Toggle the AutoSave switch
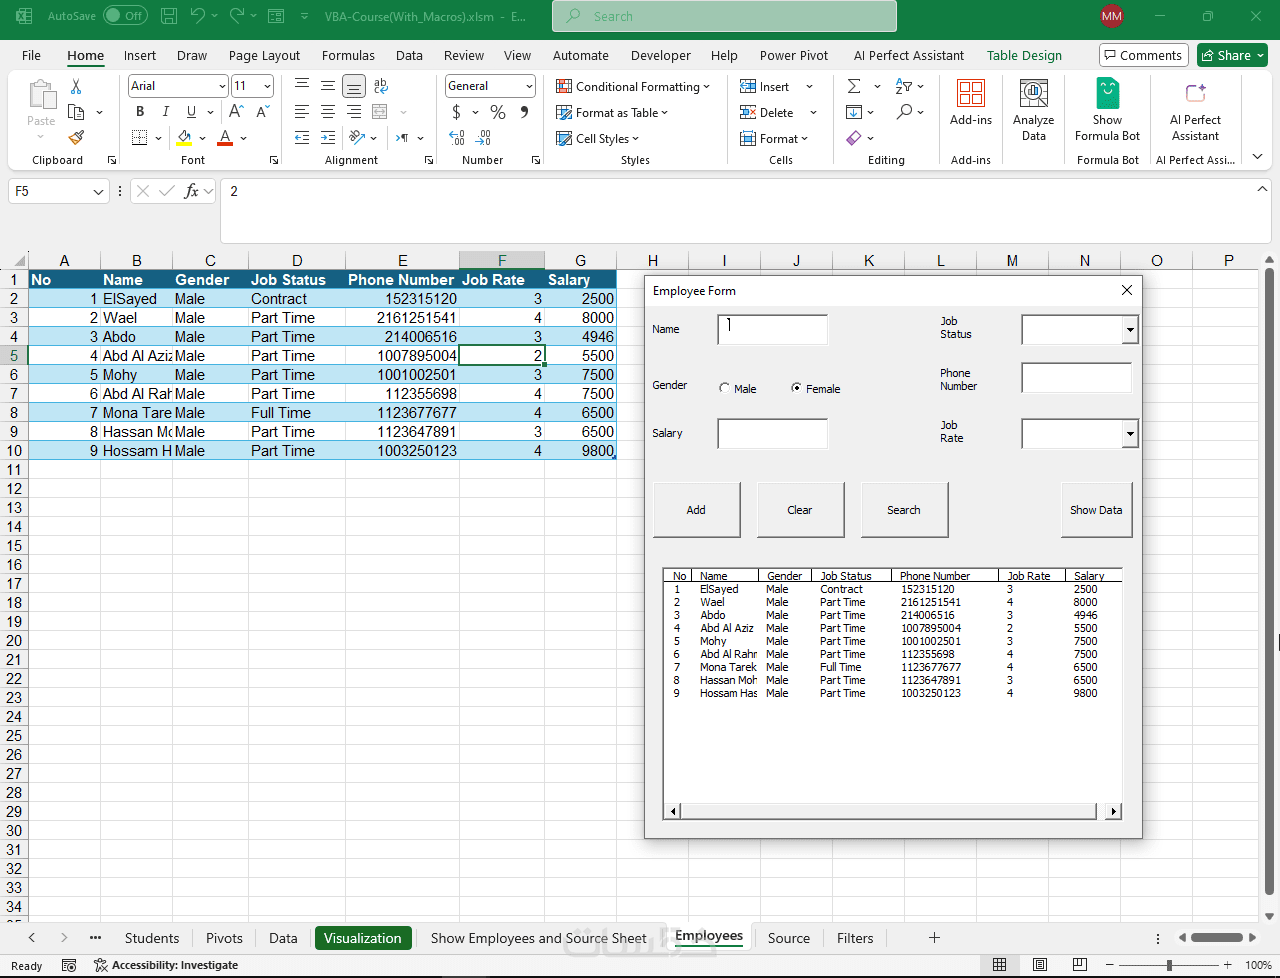This screenshot has height=978, width=1280. point(125,16)
